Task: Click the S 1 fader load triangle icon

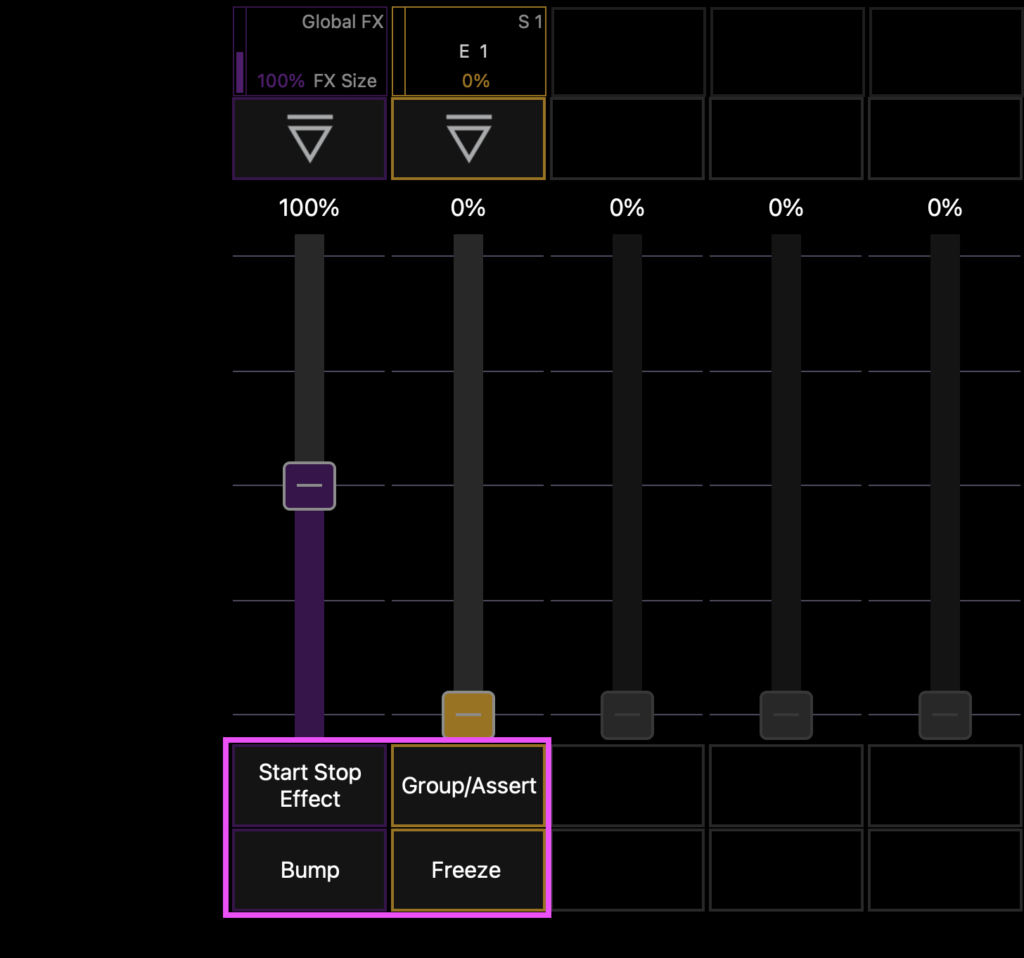Action: point(468,138)
